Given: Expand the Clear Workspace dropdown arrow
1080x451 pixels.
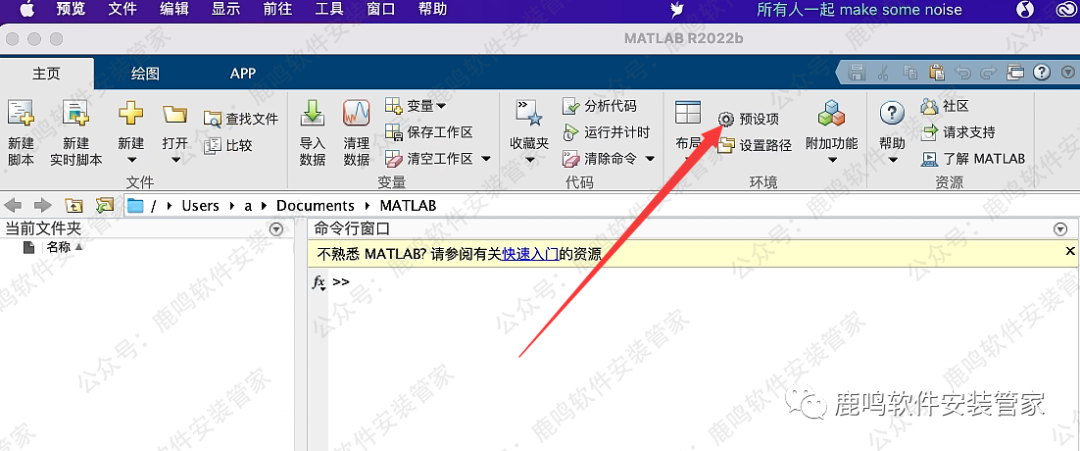Looking at the screenshot, I should (486, 159).
